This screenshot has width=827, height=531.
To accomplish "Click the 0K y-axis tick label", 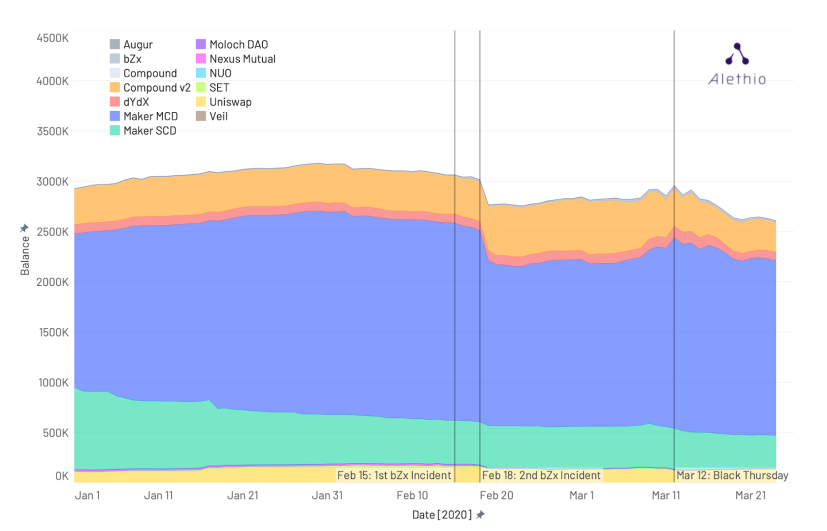I will 62,476.
